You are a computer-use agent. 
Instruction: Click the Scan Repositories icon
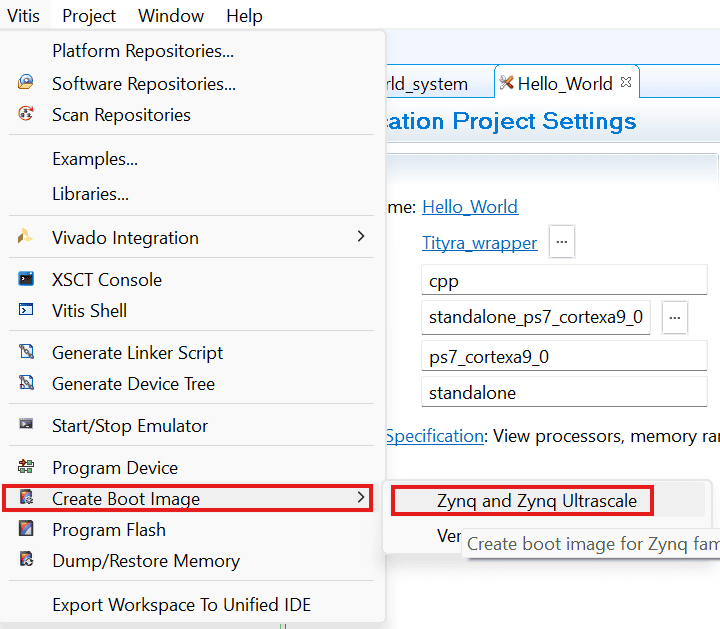(26, 115)
